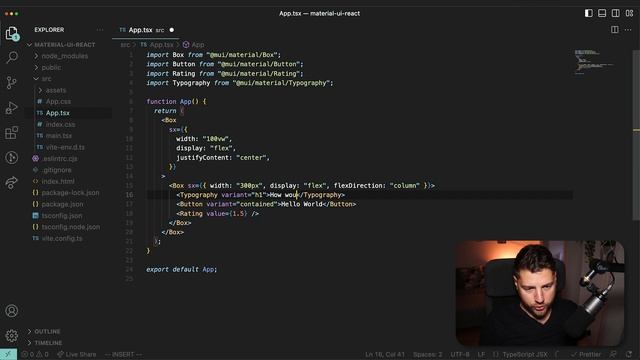Expand the OUTLINE section
This screenshot has width=640, height=360.
coord(47,331)
